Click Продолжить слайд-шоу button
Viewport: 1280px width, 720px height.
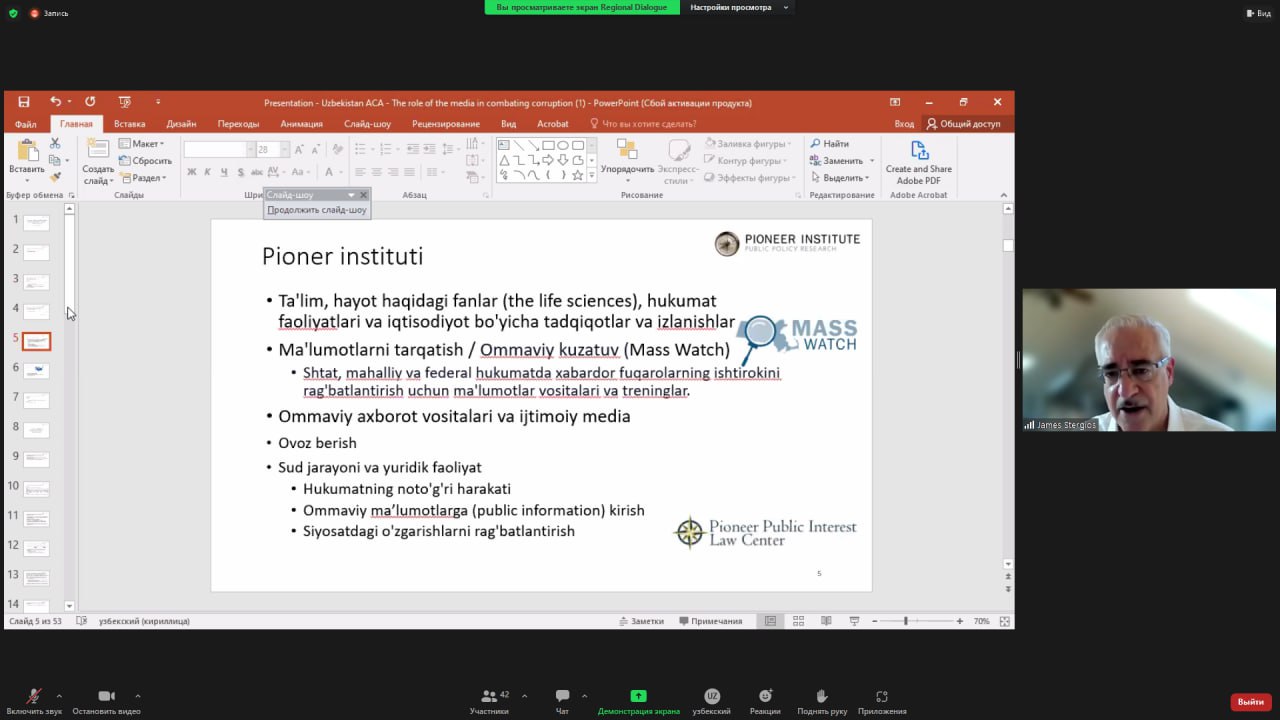317,210
